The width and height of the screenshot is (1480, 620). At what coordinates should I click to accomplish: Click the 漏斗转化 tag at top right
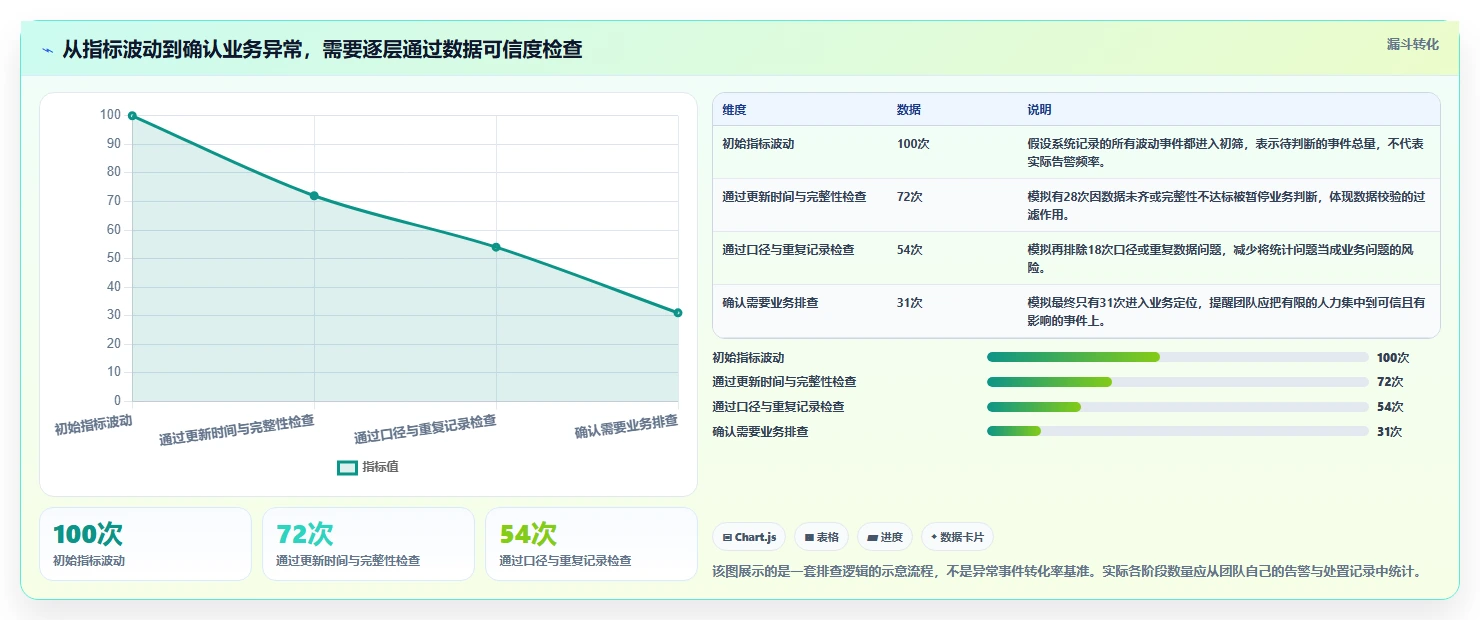1412,44
